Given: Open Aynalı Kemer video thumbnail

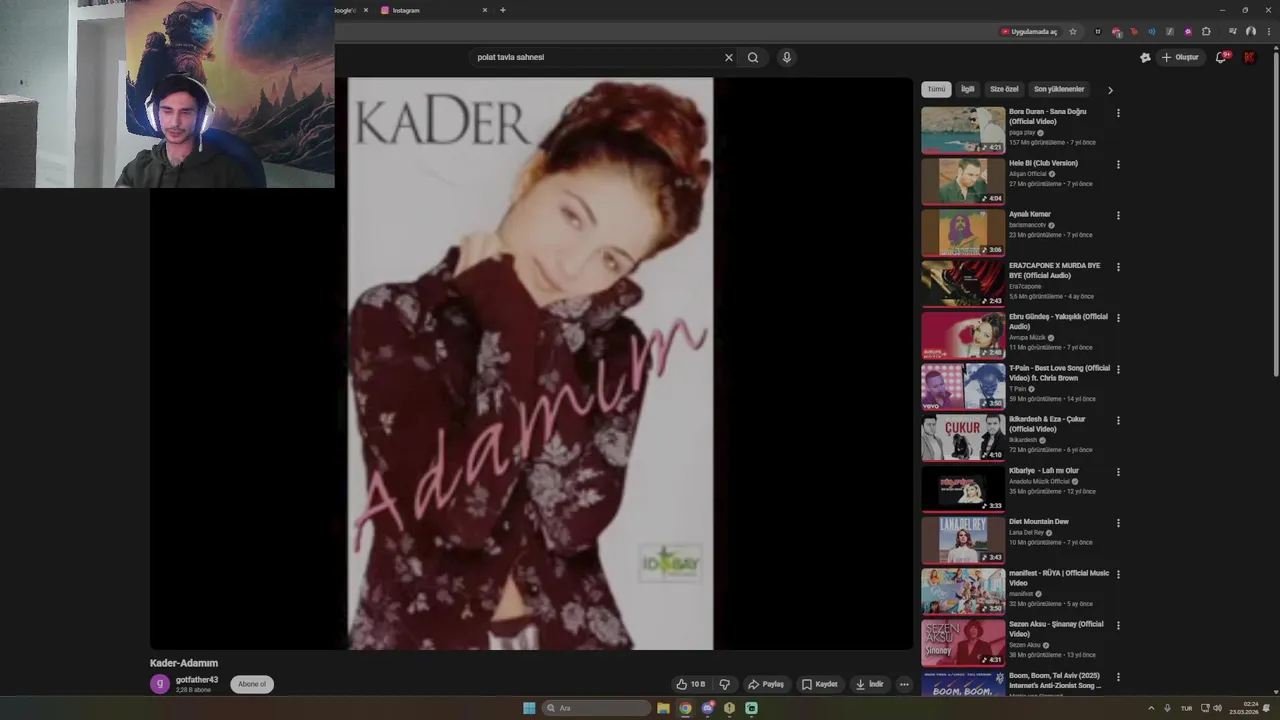Looking at the screenshot, I should 963,232.
